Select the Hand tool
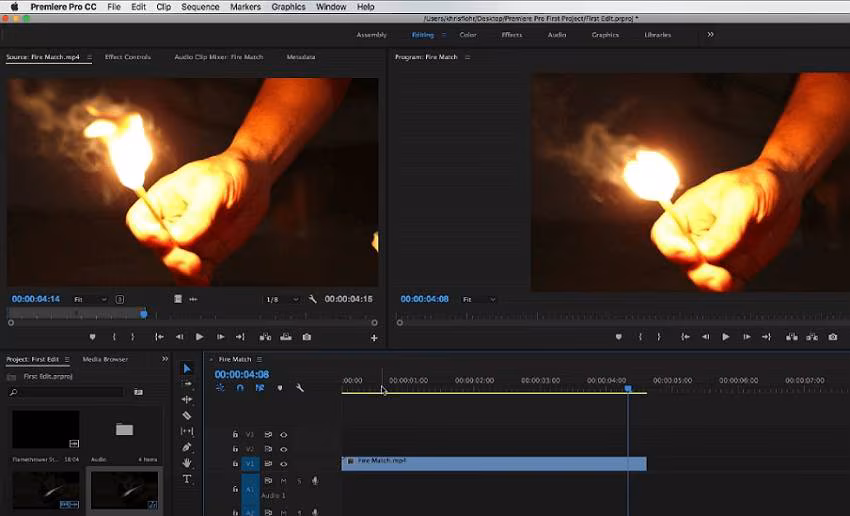850x516 pixels. coord(187,463)
